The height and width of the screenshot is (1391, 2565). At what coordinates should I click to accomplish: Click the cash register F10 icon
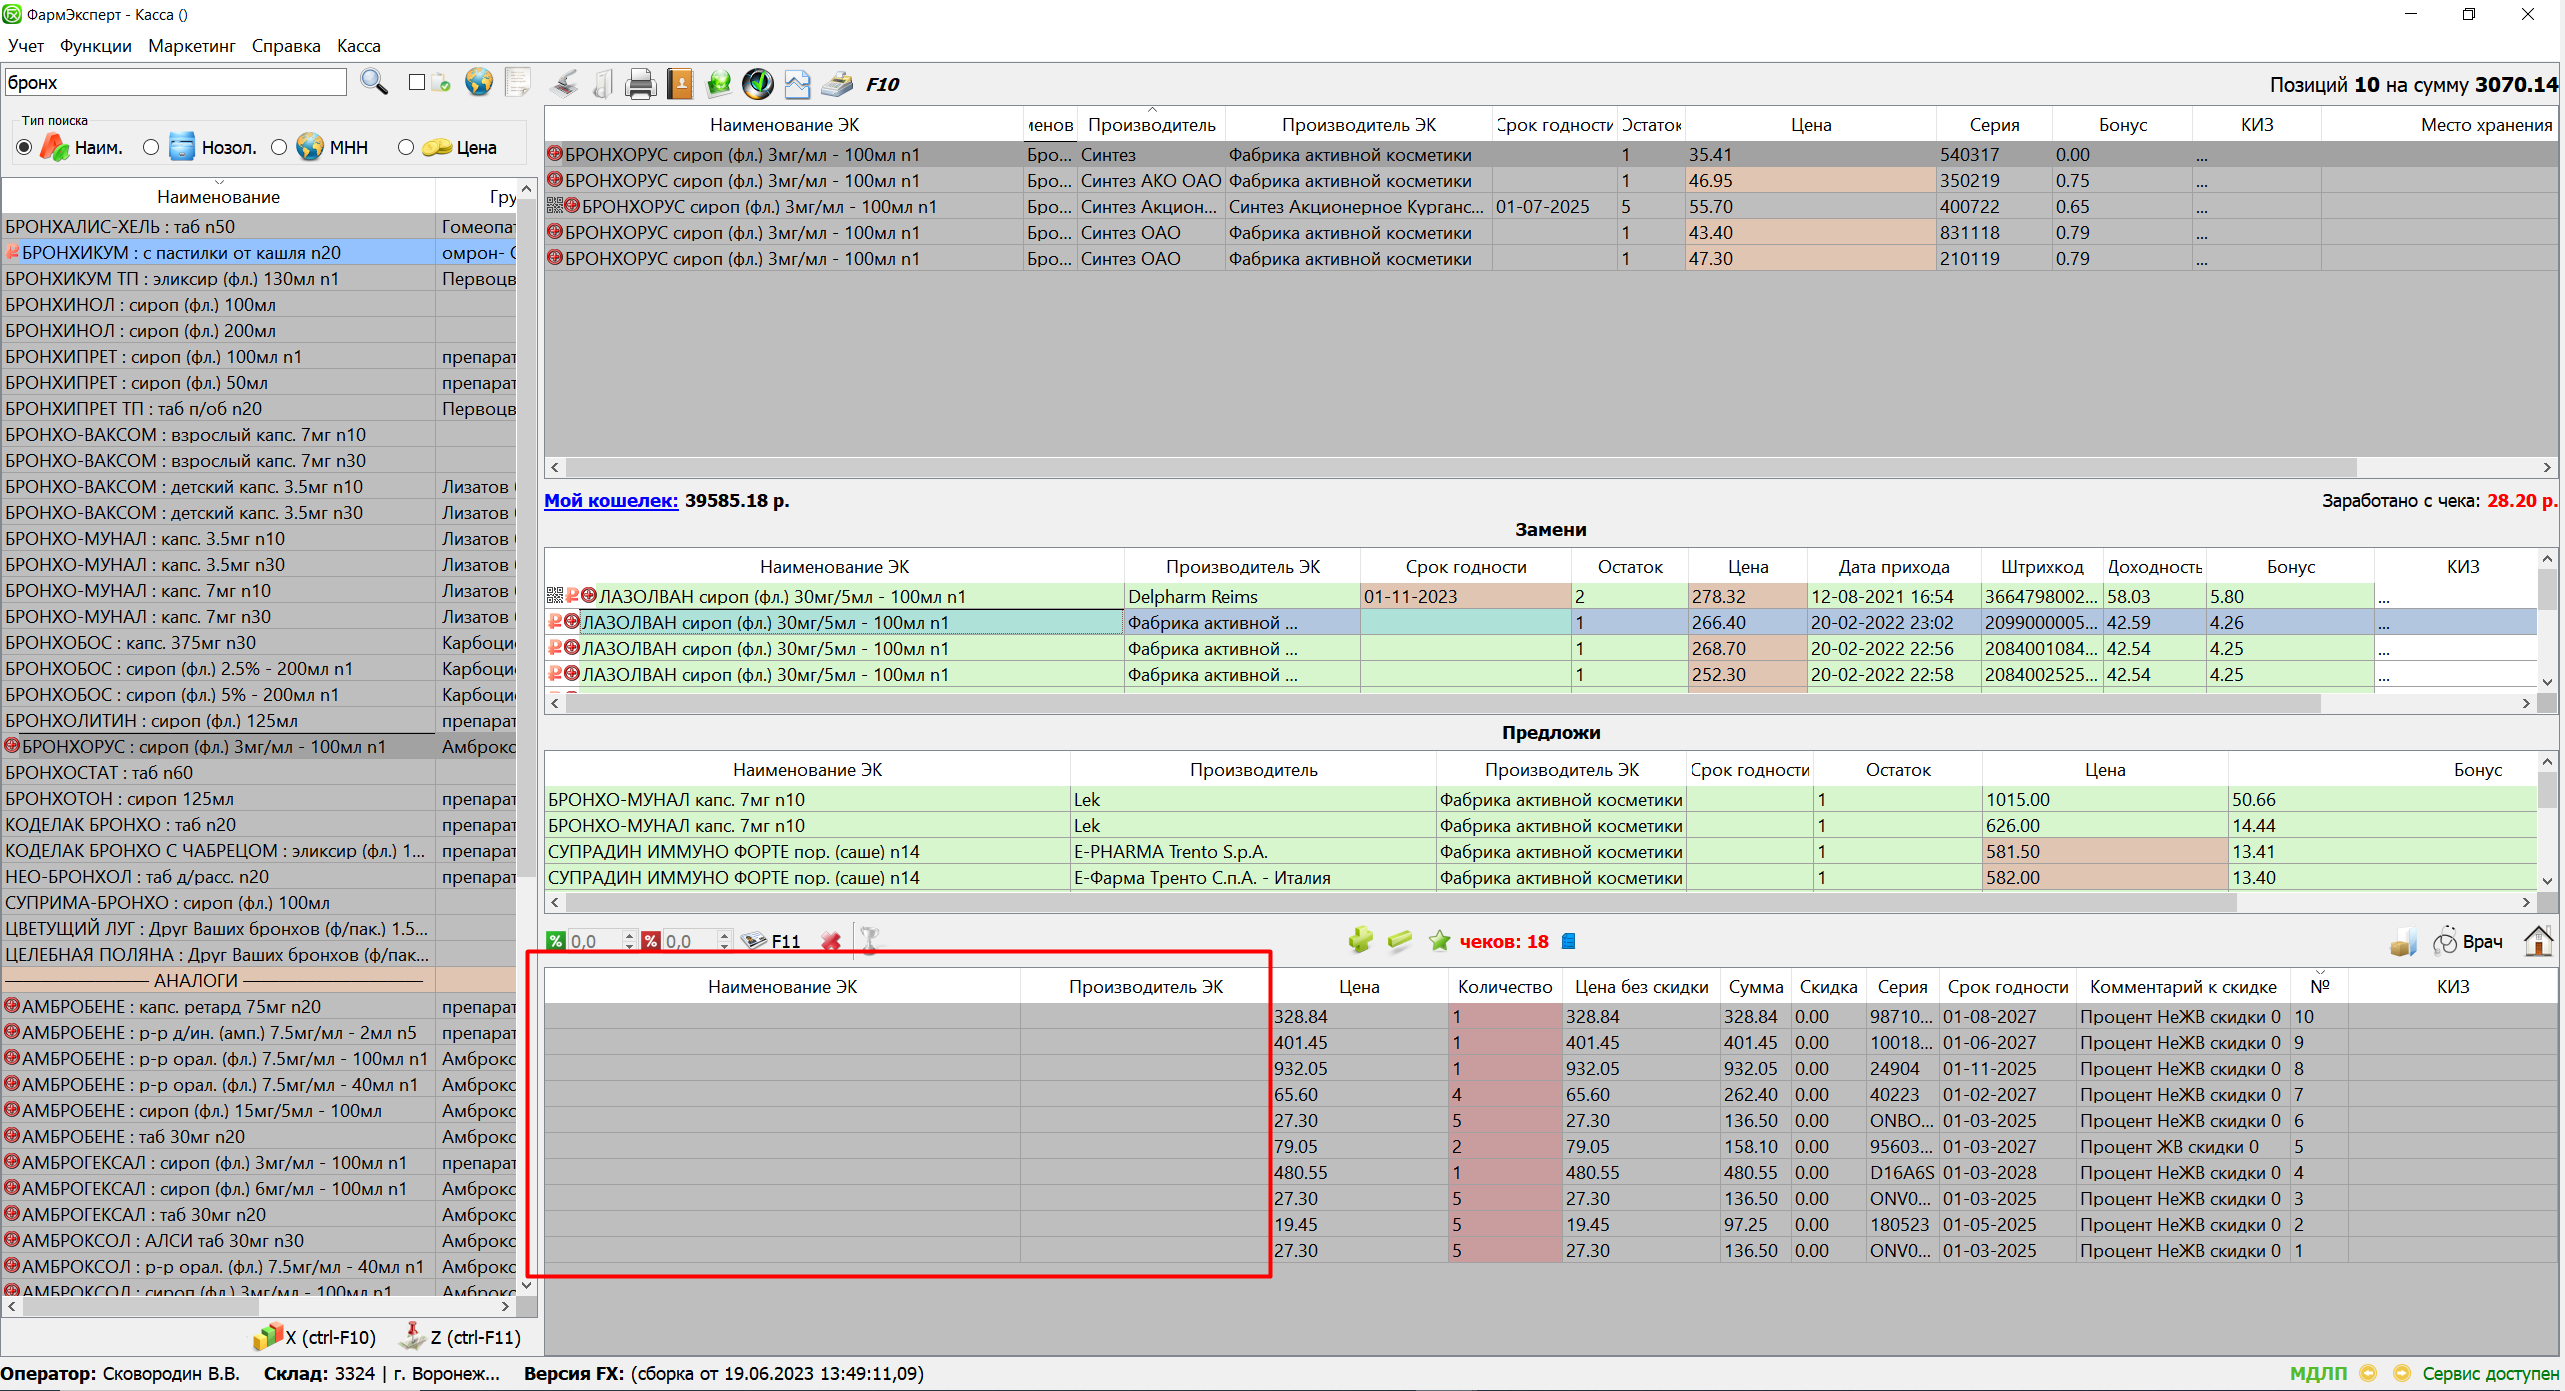click(838, 84)
